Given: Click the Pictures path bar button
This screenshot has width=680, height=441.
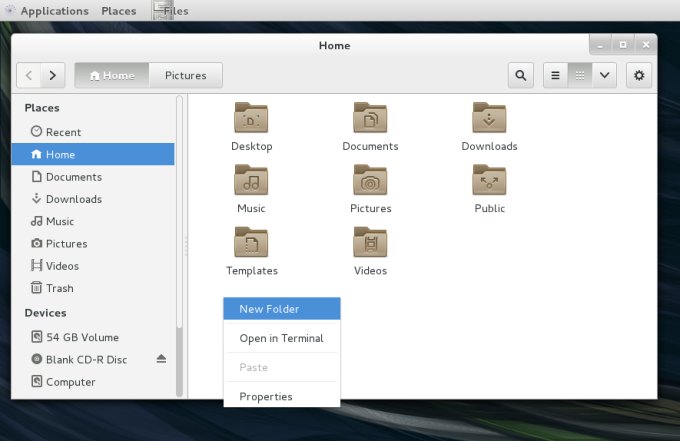Looking at the screenshot, I should click(186, 75).
